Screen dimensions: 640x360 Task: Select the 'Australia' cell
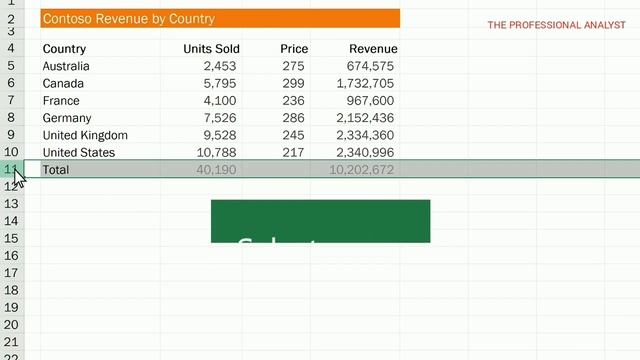[100, 66]
